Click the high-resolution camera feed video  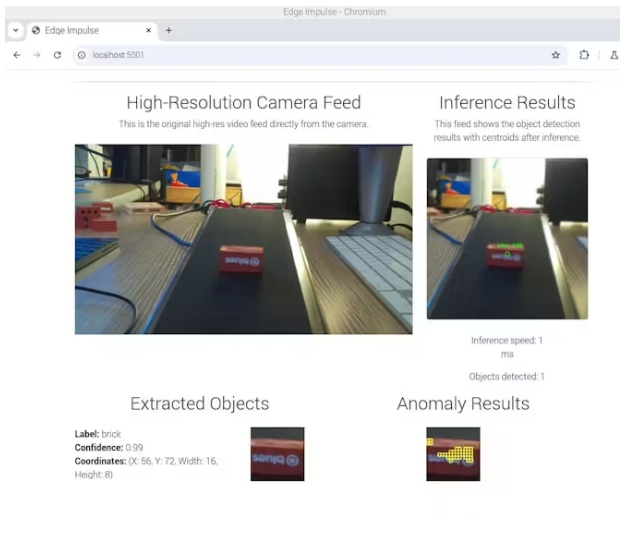243,239
